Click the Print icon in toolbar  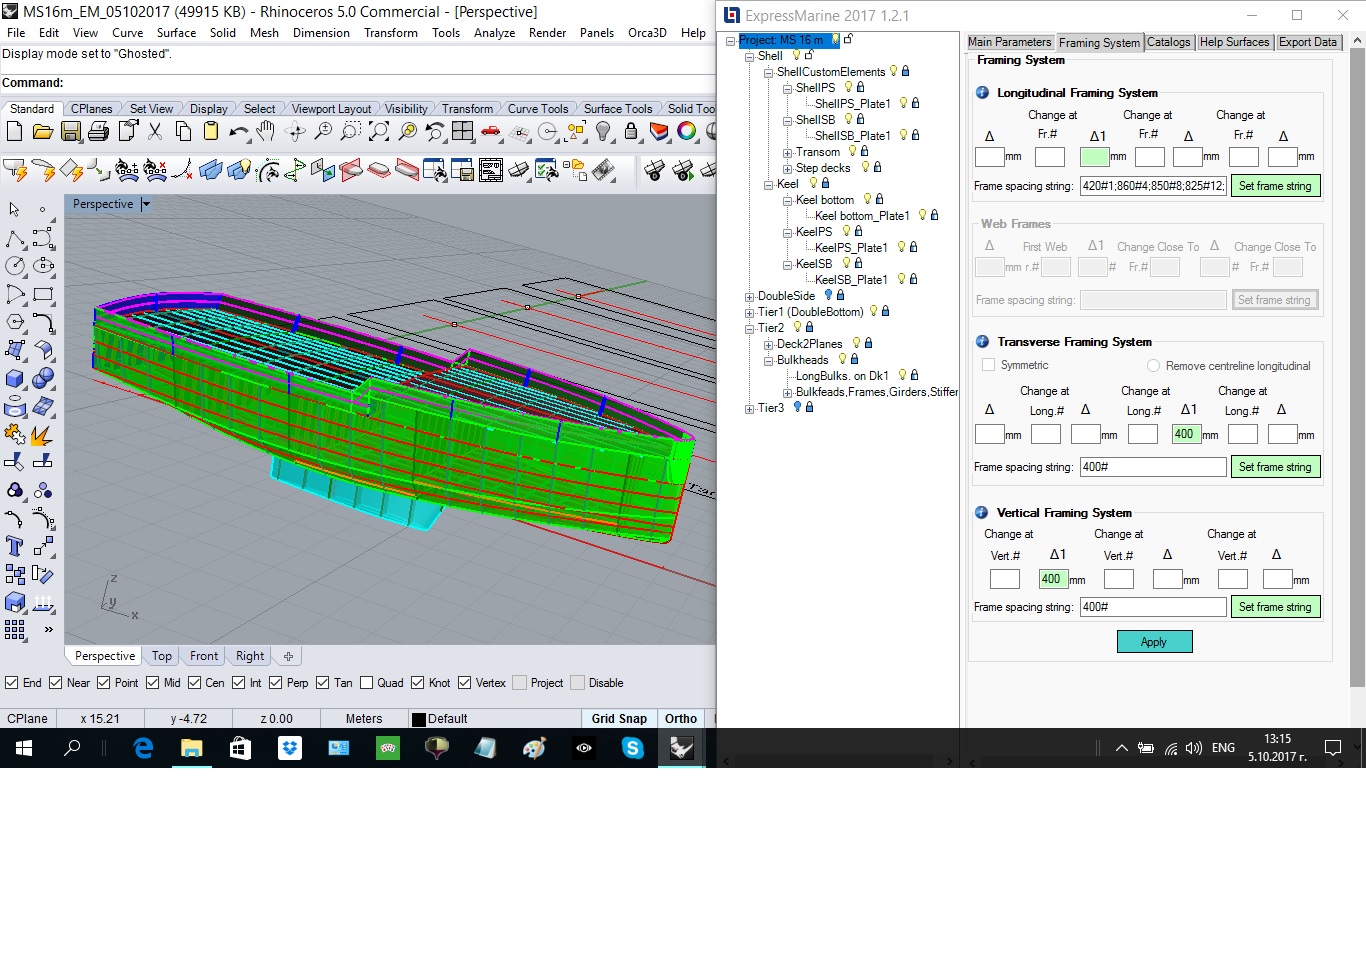pos(98,132)
